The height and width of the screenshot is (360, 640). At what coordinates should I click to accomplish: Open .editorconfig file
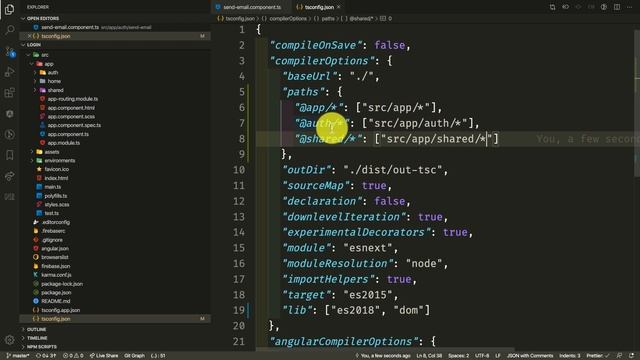tap(56, 222)
